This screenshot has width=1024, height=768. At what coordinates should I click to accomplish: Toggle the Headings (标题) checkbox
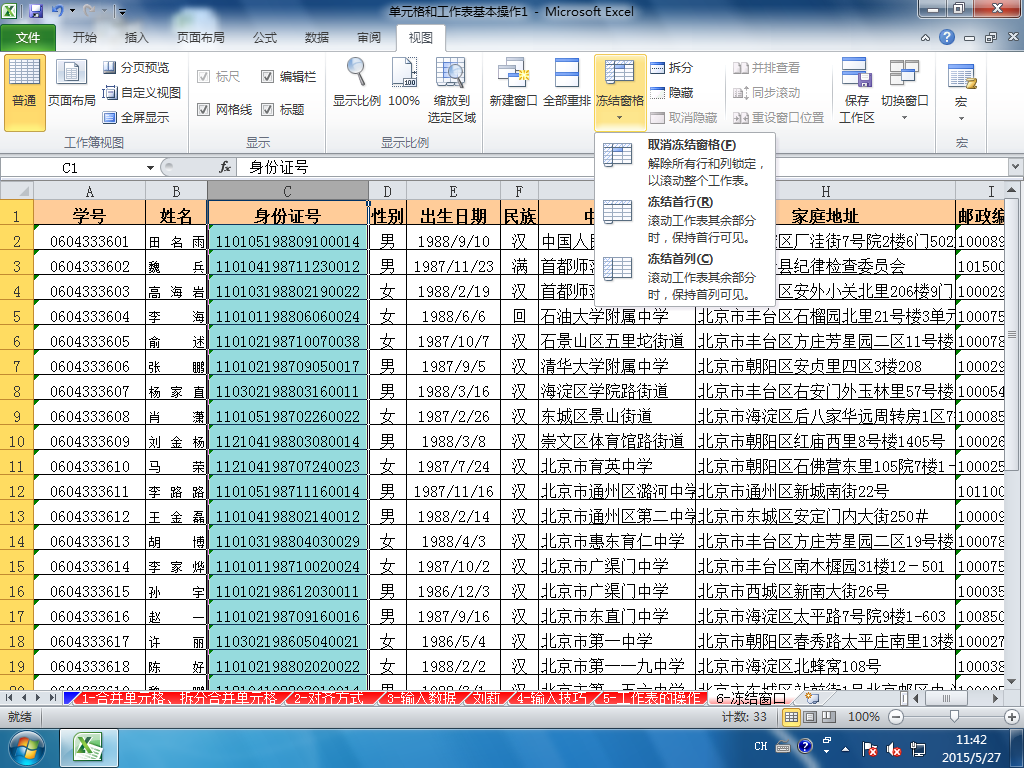(x=267, y=110)
